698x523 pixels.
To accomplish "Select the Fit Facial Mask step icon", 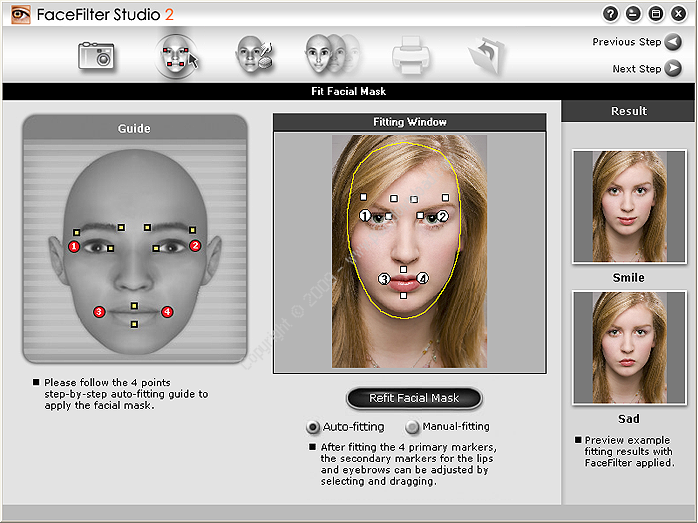I will (x=176, y=56).
